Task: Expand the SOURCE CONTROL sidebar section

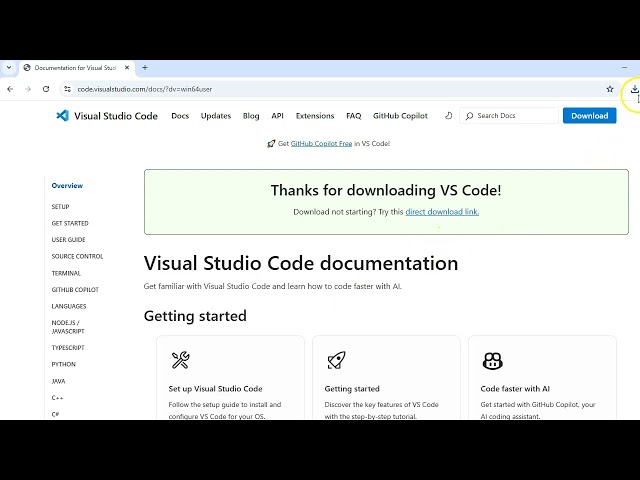Action: click(x=77, y=256)
